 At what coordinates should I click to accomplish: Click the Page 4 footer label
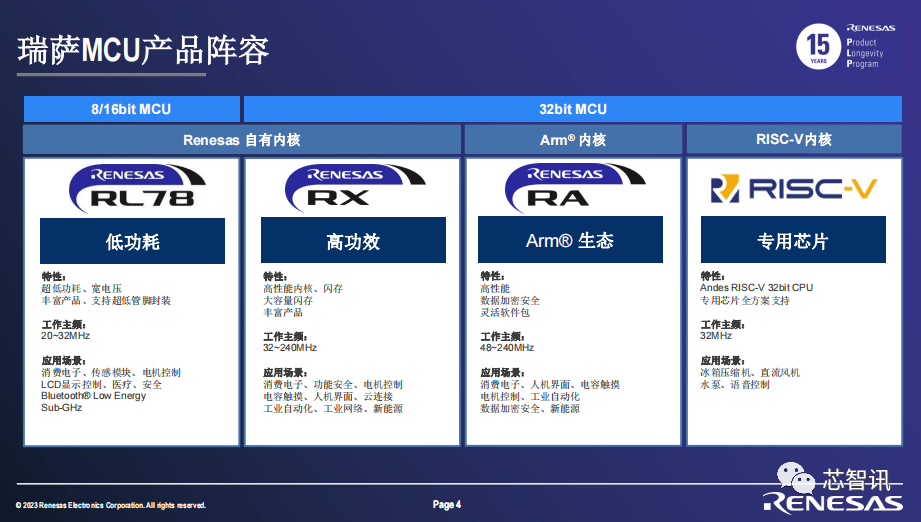click(x=447, y=504)
